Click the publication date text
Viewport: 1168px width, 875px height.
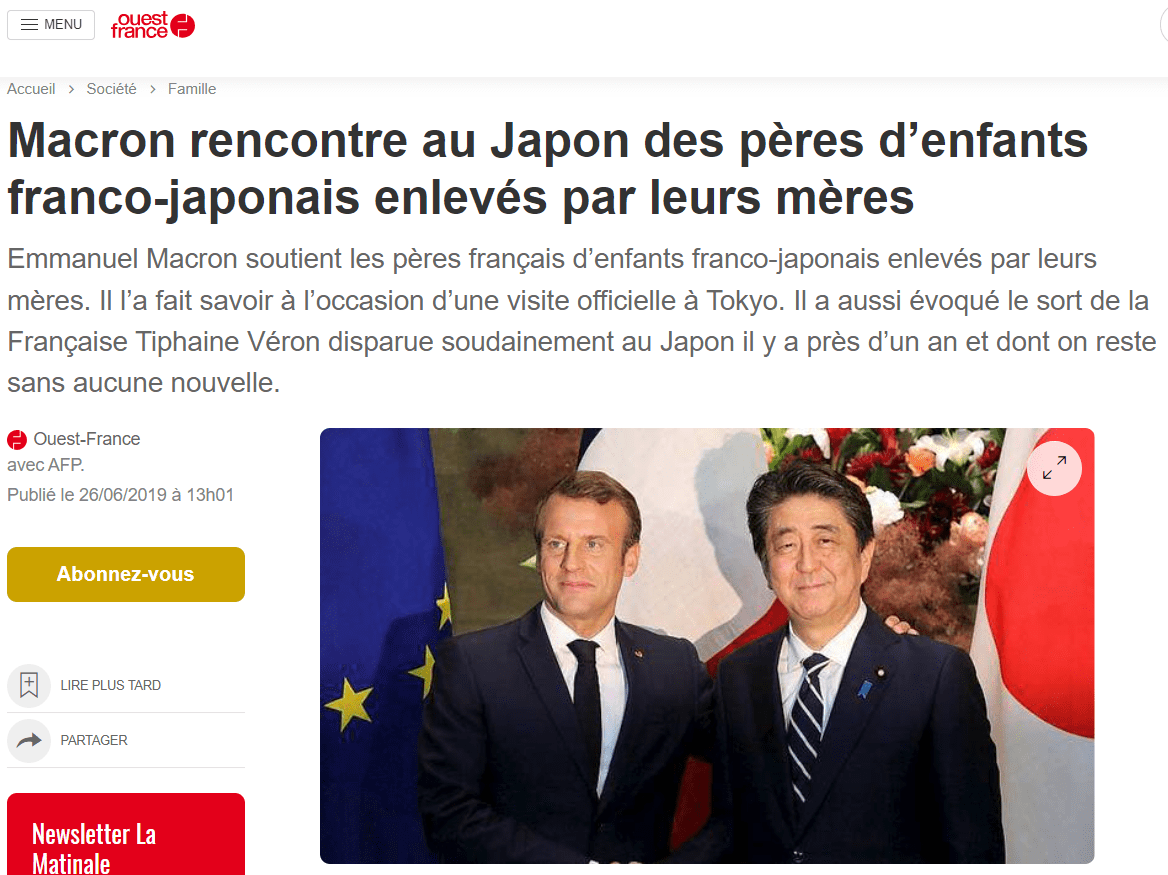click(121, 494)
